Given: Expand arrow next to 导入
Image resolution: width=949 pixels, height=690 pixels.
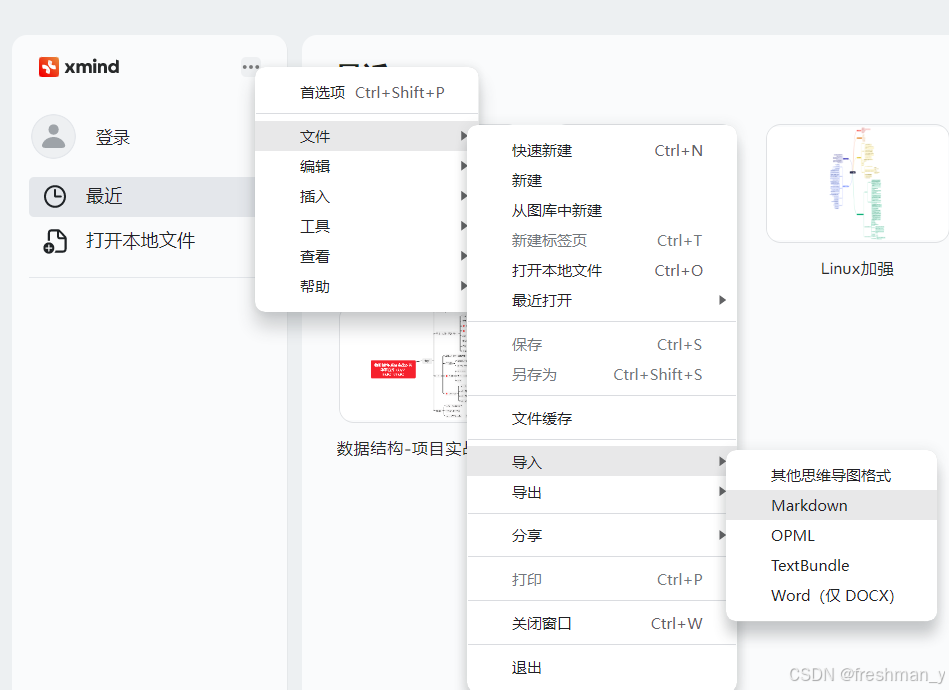Looking at the screenshot, I should 722,462.
